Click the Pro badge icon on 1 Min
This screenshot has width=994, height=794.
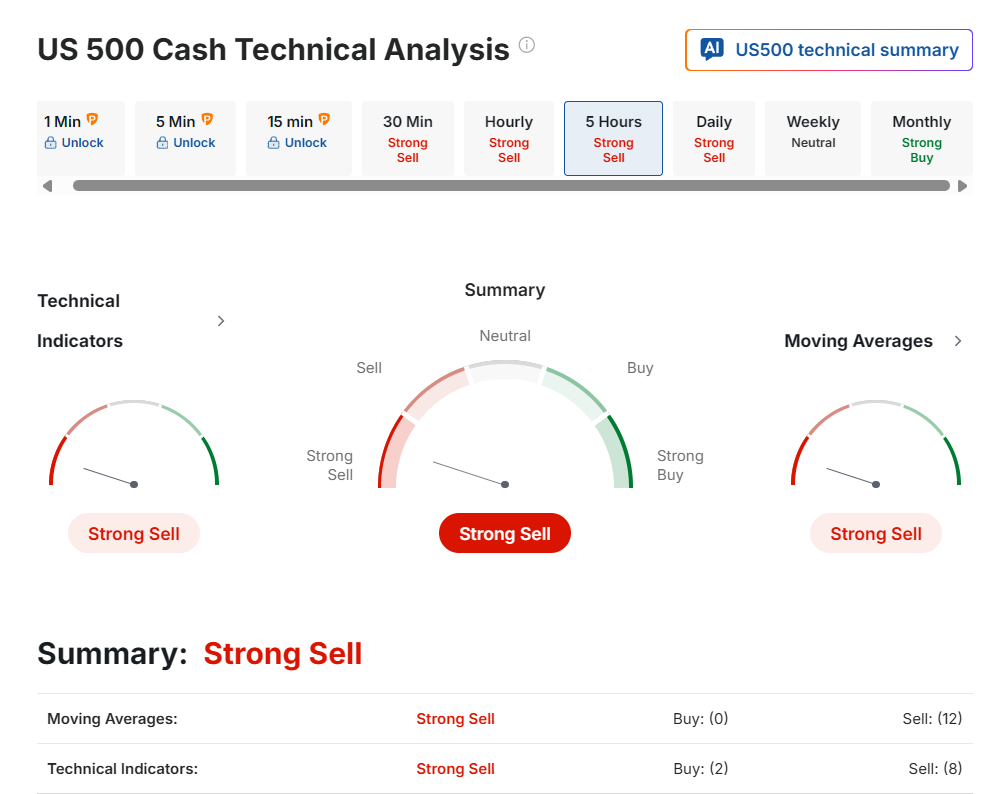pyautogui.click(x=93, y=120)
